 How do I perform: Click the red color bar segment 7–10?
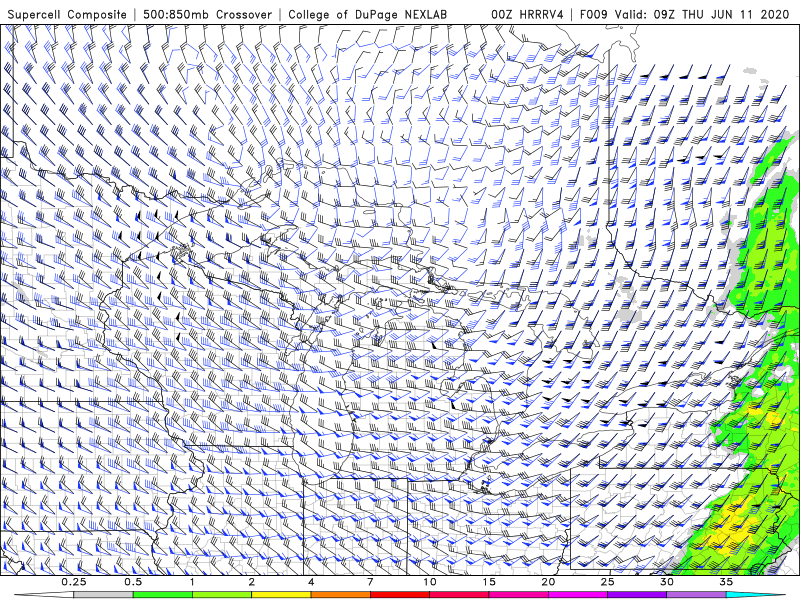tap(399, 595)
